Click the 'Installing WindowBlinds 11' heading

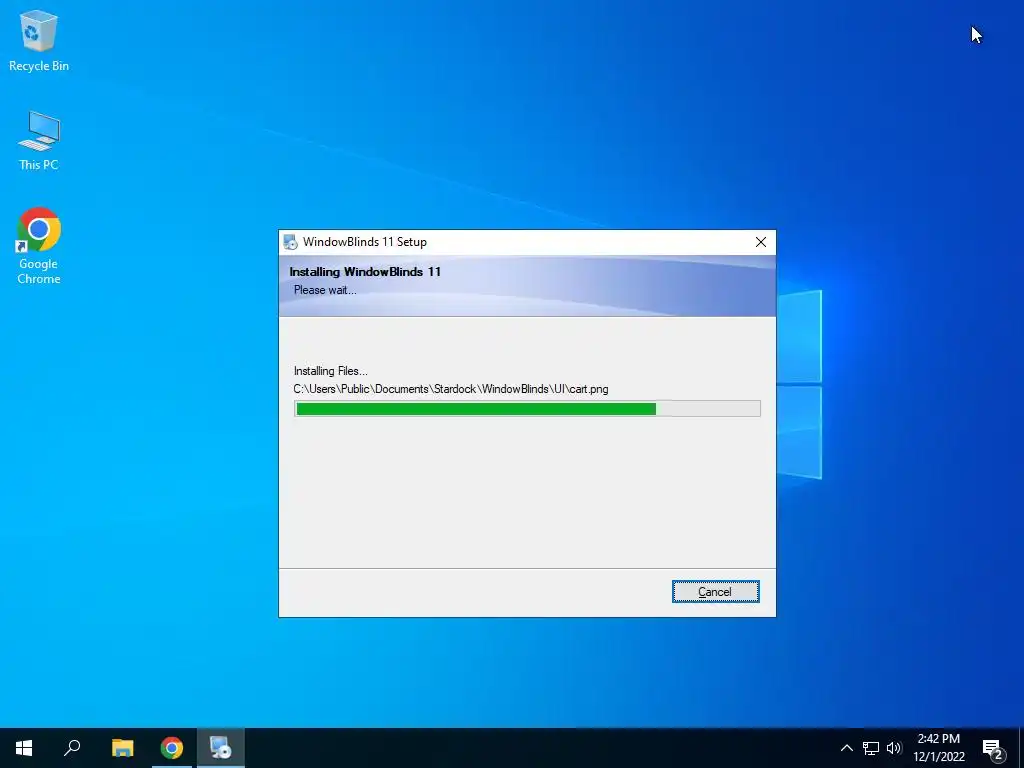pos(365,272)
